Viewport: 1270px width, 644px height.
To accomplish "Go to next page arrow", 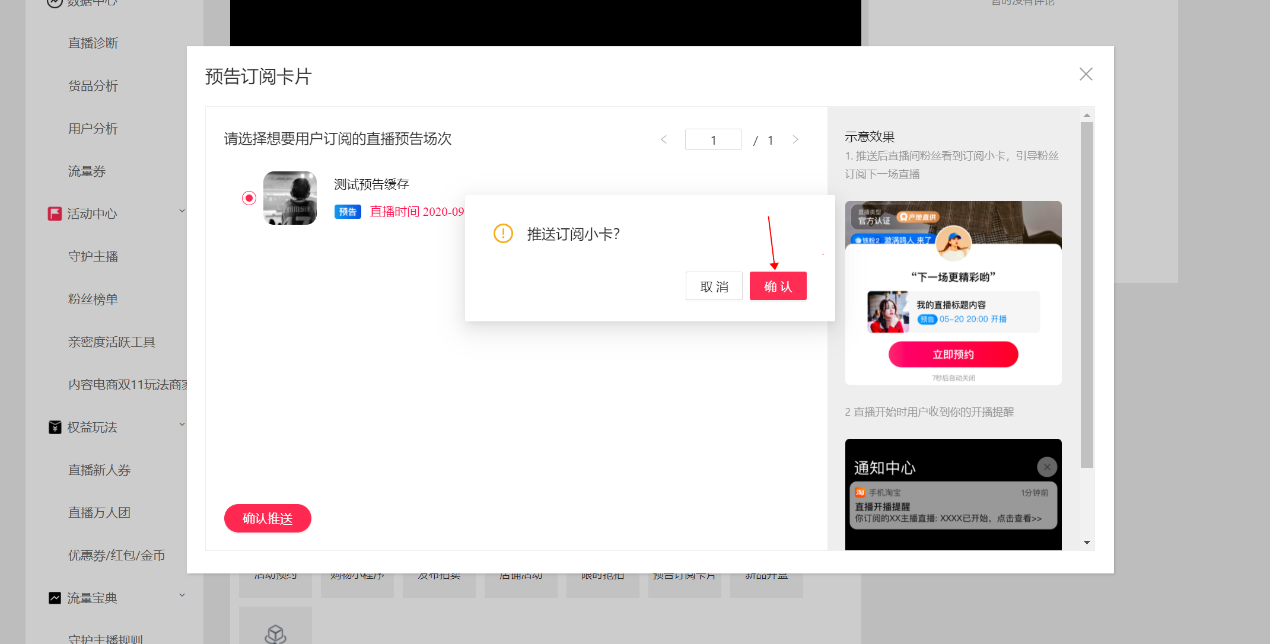I will click(796, 140).
